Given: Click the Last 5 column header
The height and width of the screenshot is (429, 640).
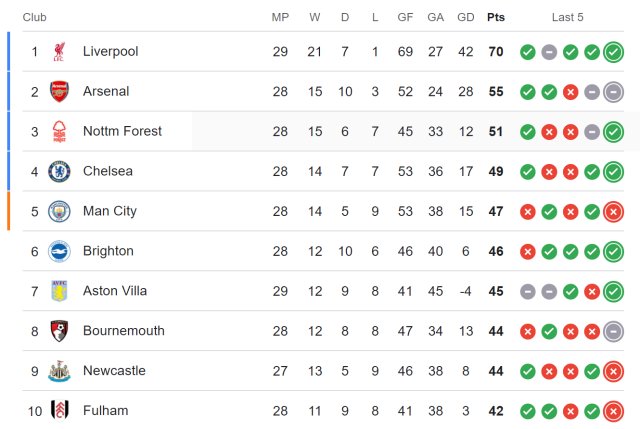Looking at the screenshot, I should (567, 17).
